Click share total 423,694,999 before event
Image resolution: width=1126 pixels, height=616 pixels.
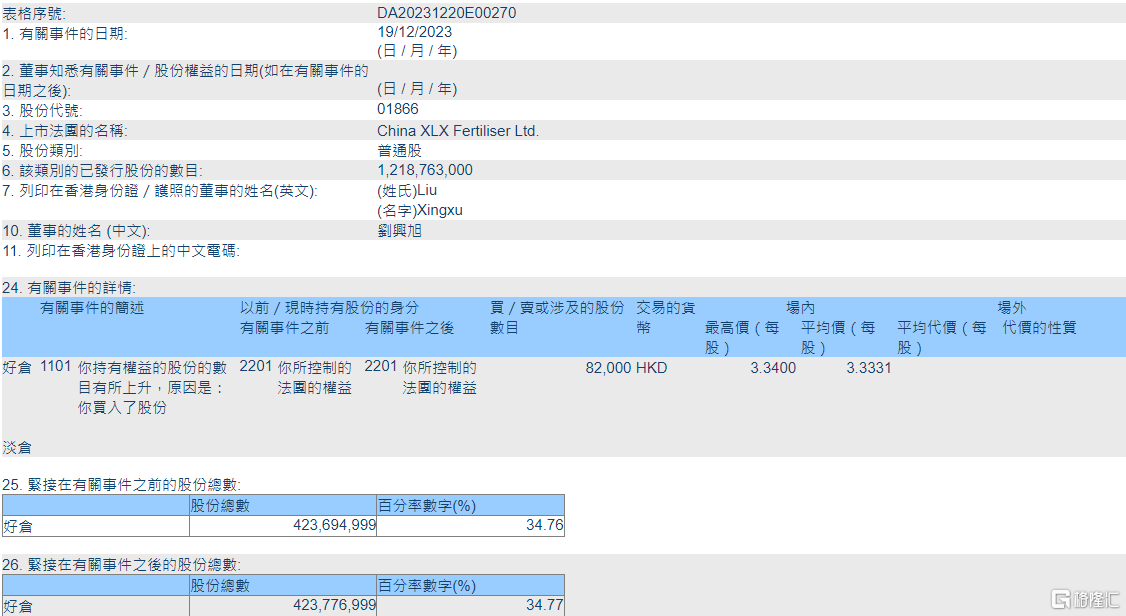pos(334,525)
